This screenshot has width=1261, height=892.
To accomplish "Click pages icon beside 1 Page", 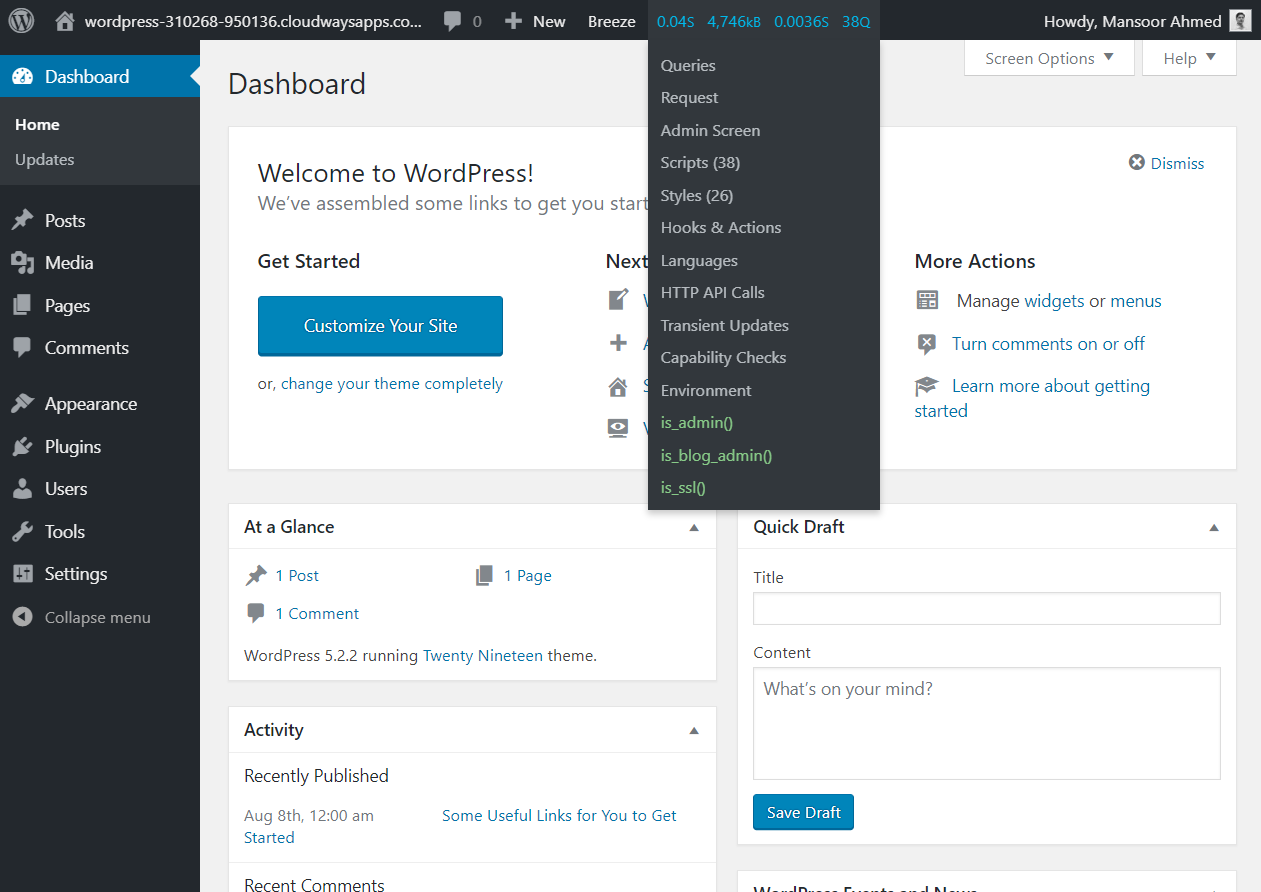I will 485,576.
